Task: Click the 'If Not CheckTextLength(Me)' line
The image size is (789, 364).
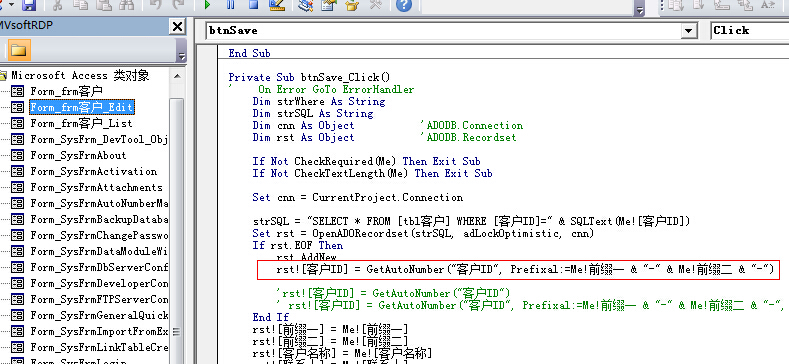Action: tap(372, 174)
